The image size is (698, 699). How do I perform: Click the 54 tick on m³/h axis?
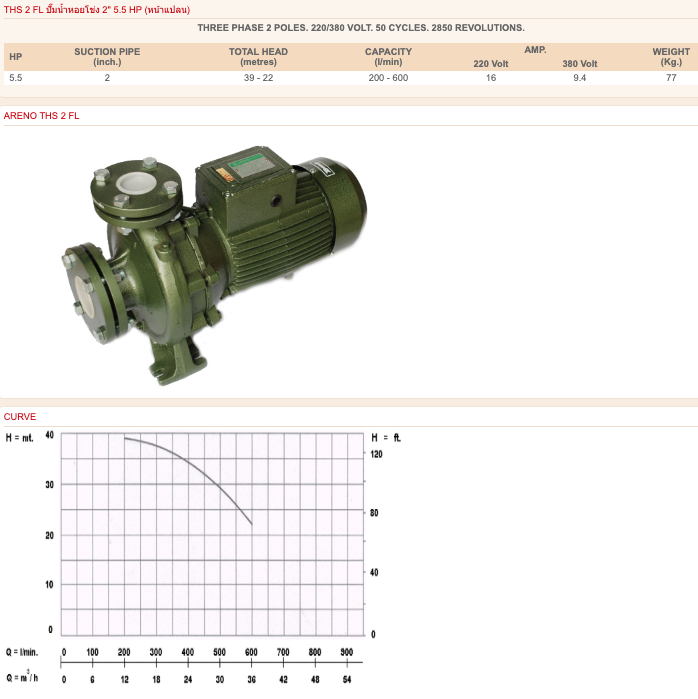[x=347, y=679]
